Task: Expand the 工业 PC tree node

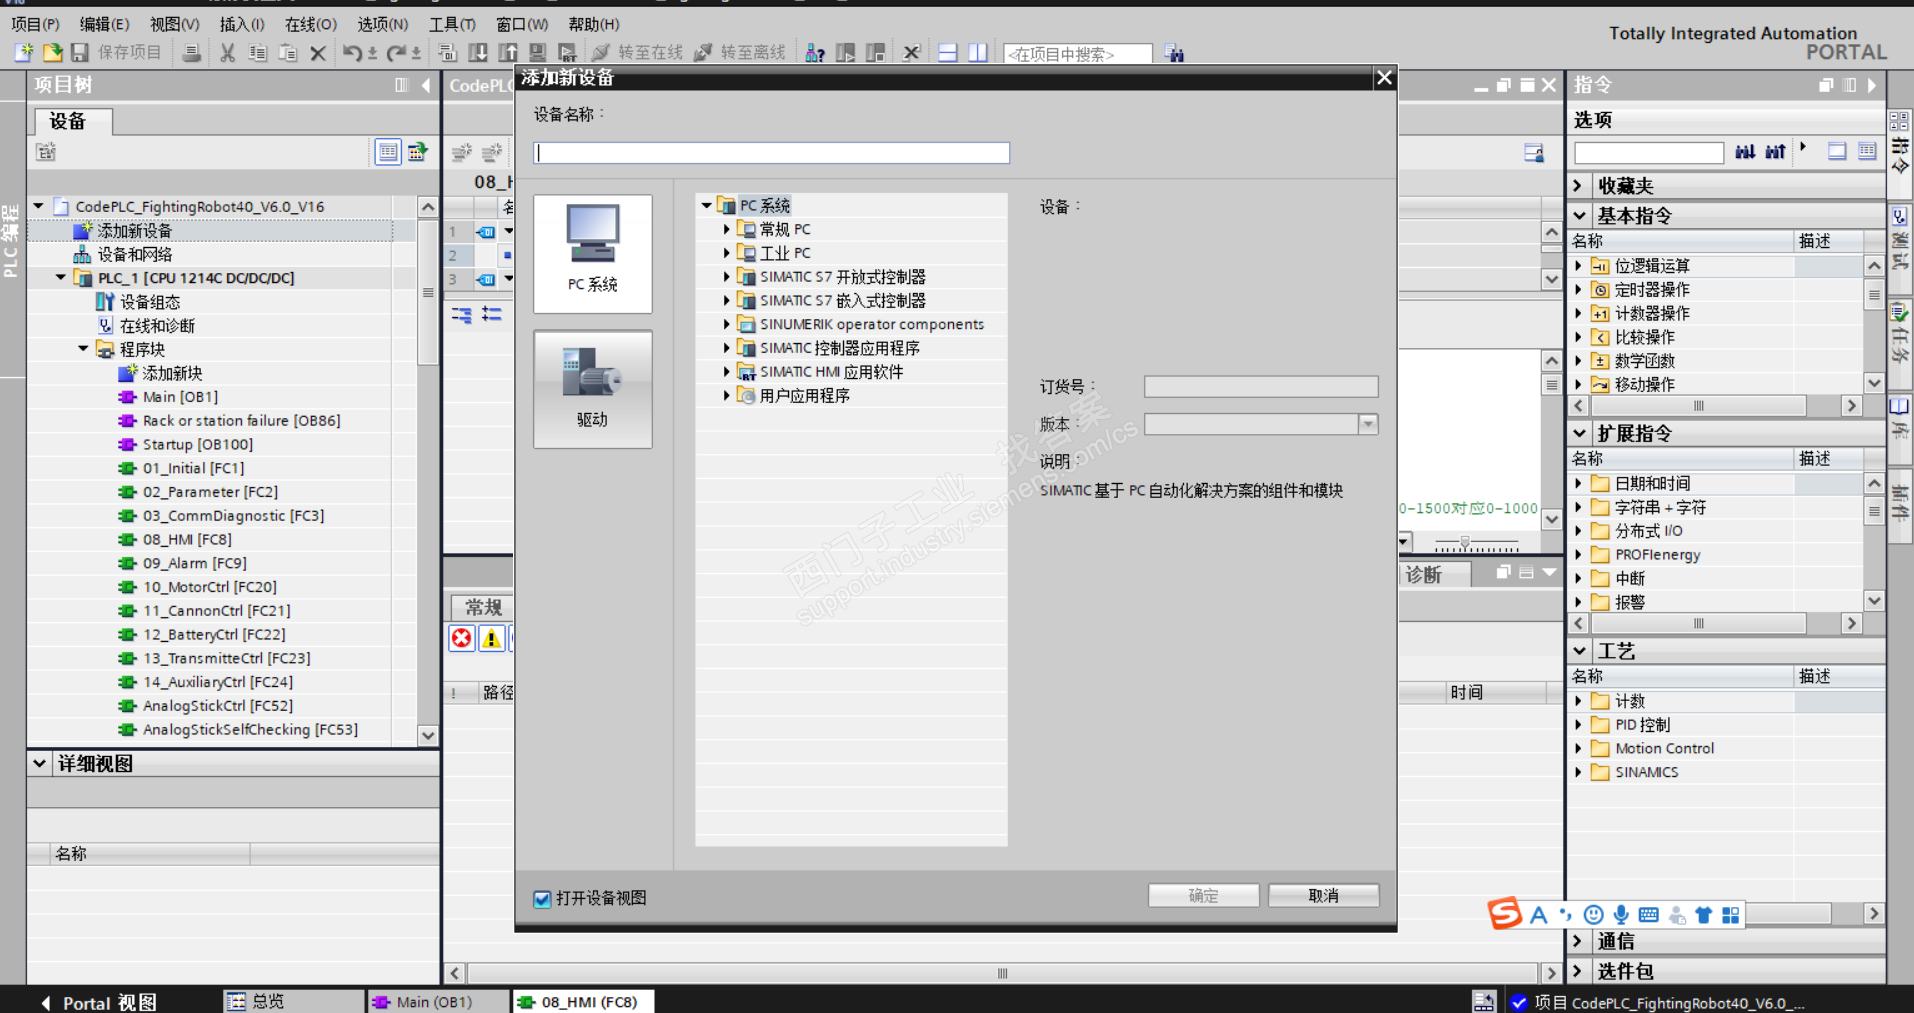Action: (727, 253)
